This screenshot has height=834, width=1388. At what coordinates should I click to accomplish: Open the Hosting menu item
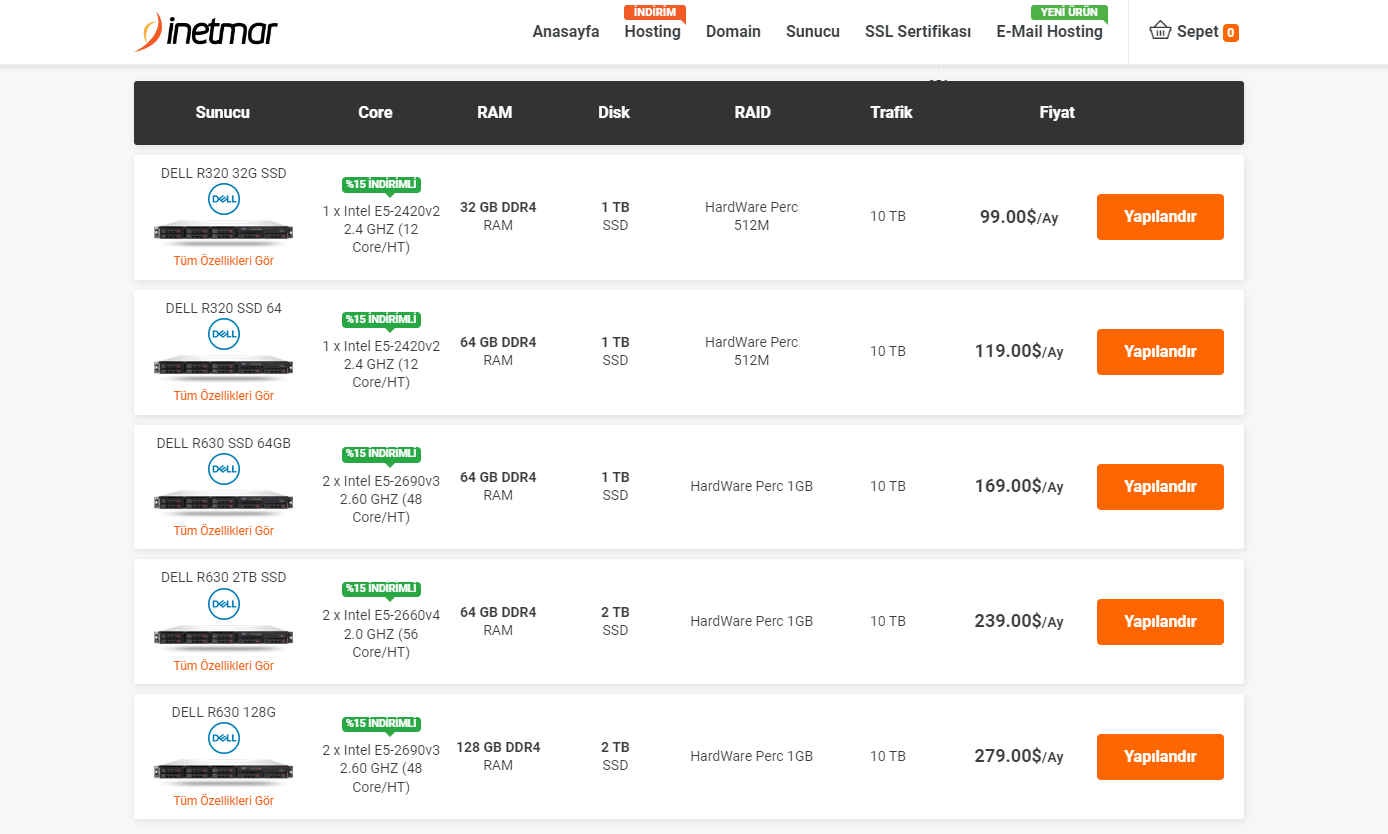tap(652, 31)
